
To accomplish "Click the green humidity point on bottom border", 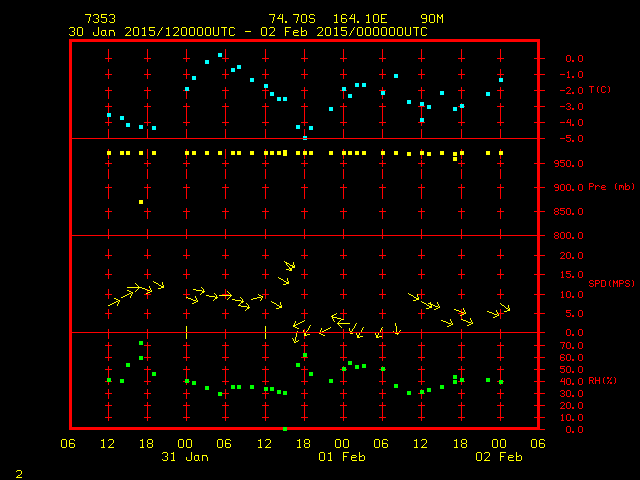I will tap(285, 429).
